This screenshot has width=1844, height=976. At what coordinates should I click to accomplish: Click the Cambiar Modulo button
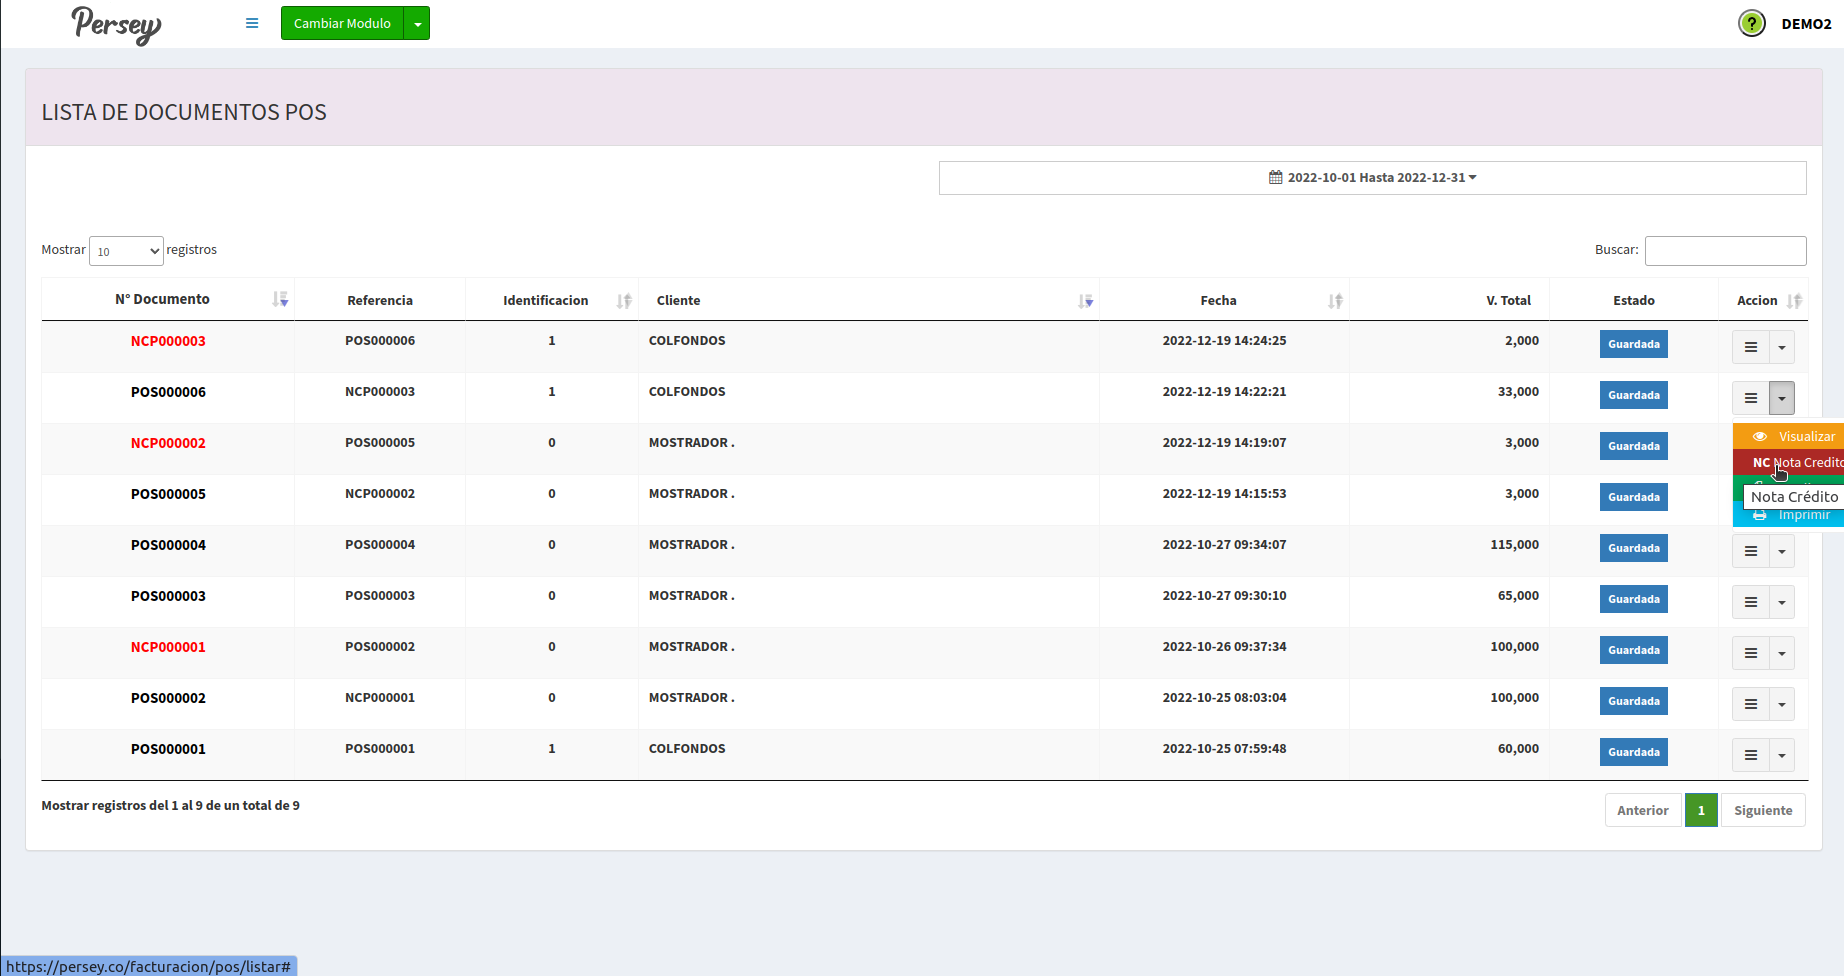click(x=342, y=24)
